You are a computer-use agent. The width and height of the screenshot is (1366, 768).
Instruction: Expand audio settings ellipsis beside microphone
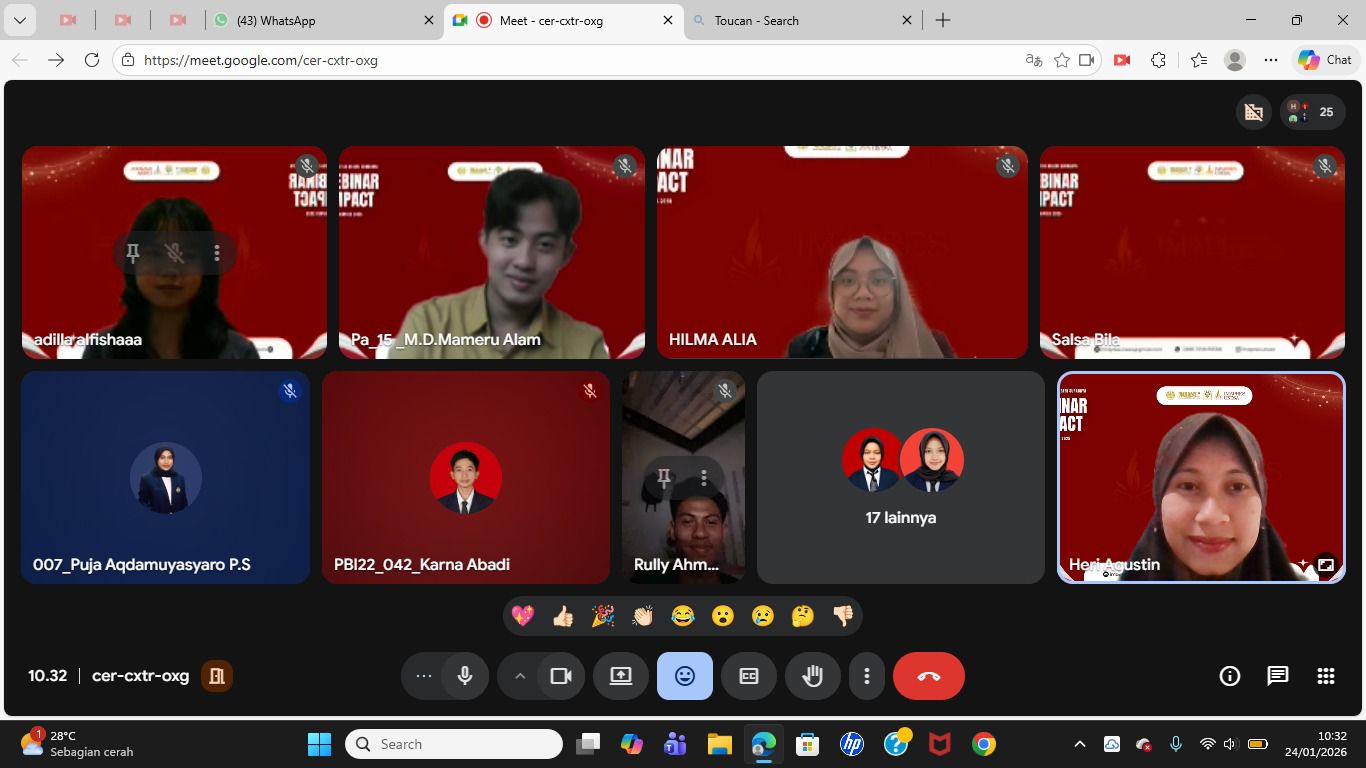(x=424, y=676)
